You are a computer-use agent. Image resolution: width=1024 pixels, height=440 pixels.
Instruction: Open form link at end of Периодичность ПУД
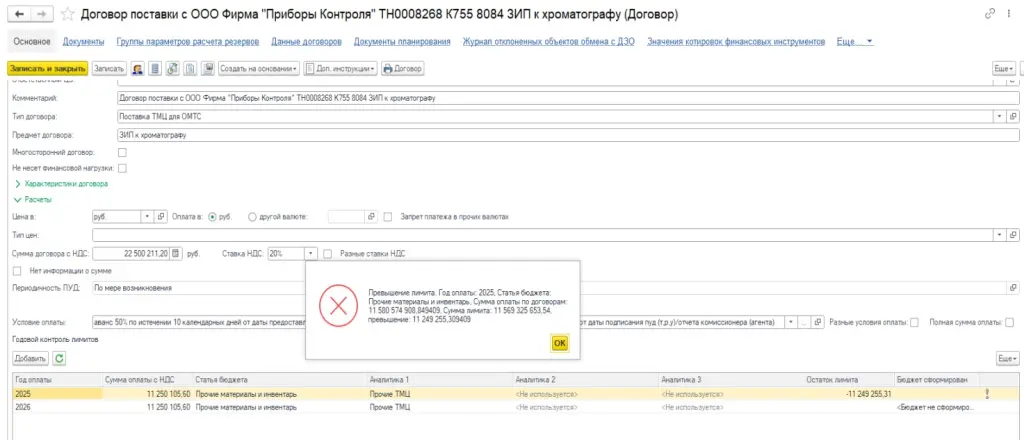tap(1014, 287)
